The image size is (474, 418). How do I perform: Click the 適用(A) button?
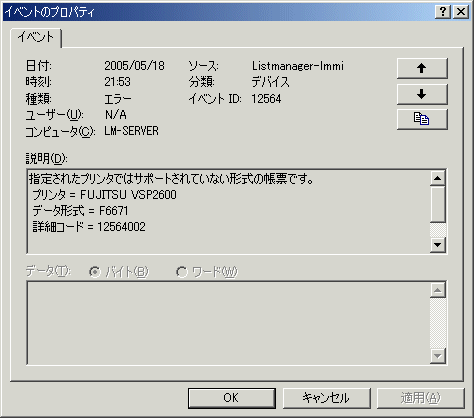coord(421,398)
